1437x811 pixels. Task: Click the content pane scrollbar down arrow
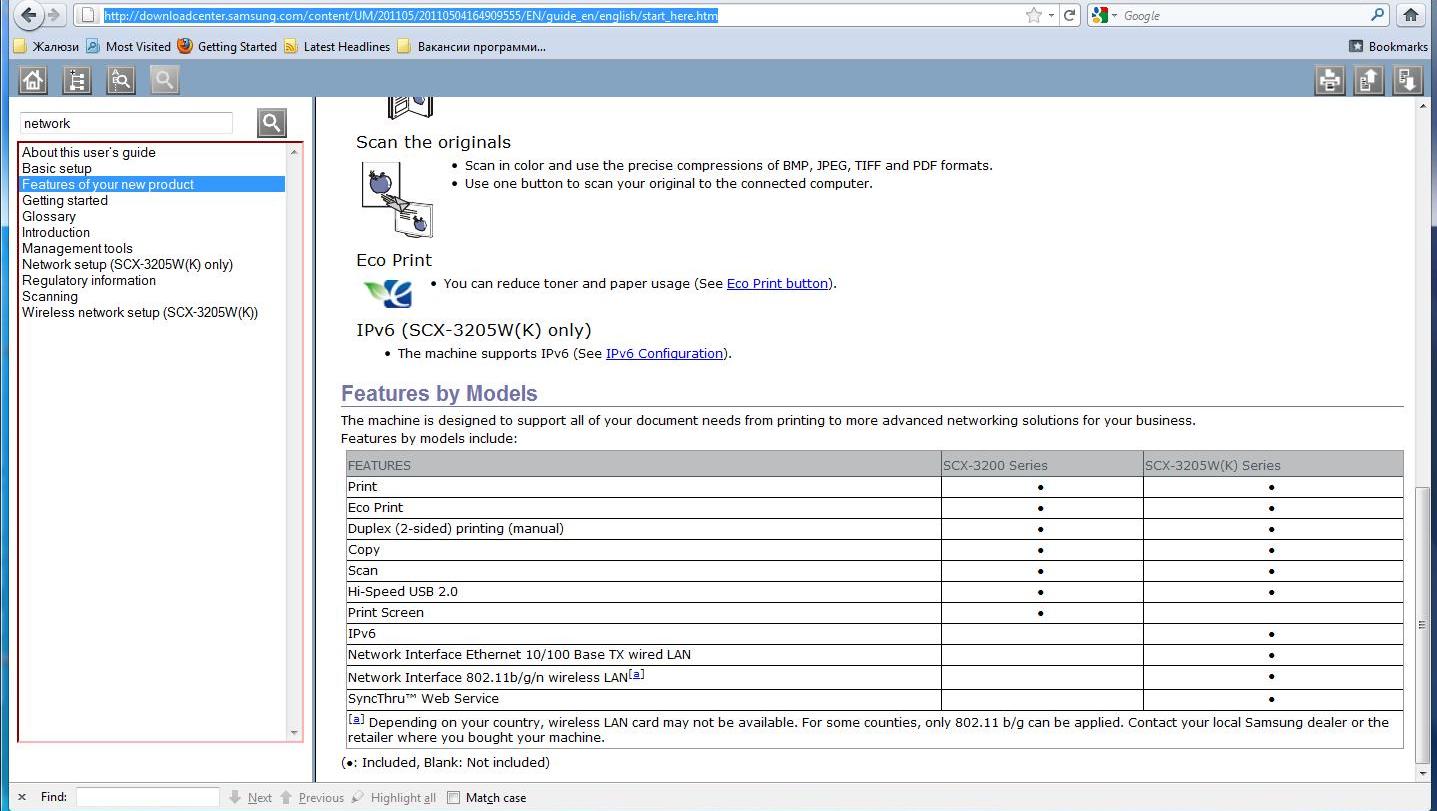1423,773
